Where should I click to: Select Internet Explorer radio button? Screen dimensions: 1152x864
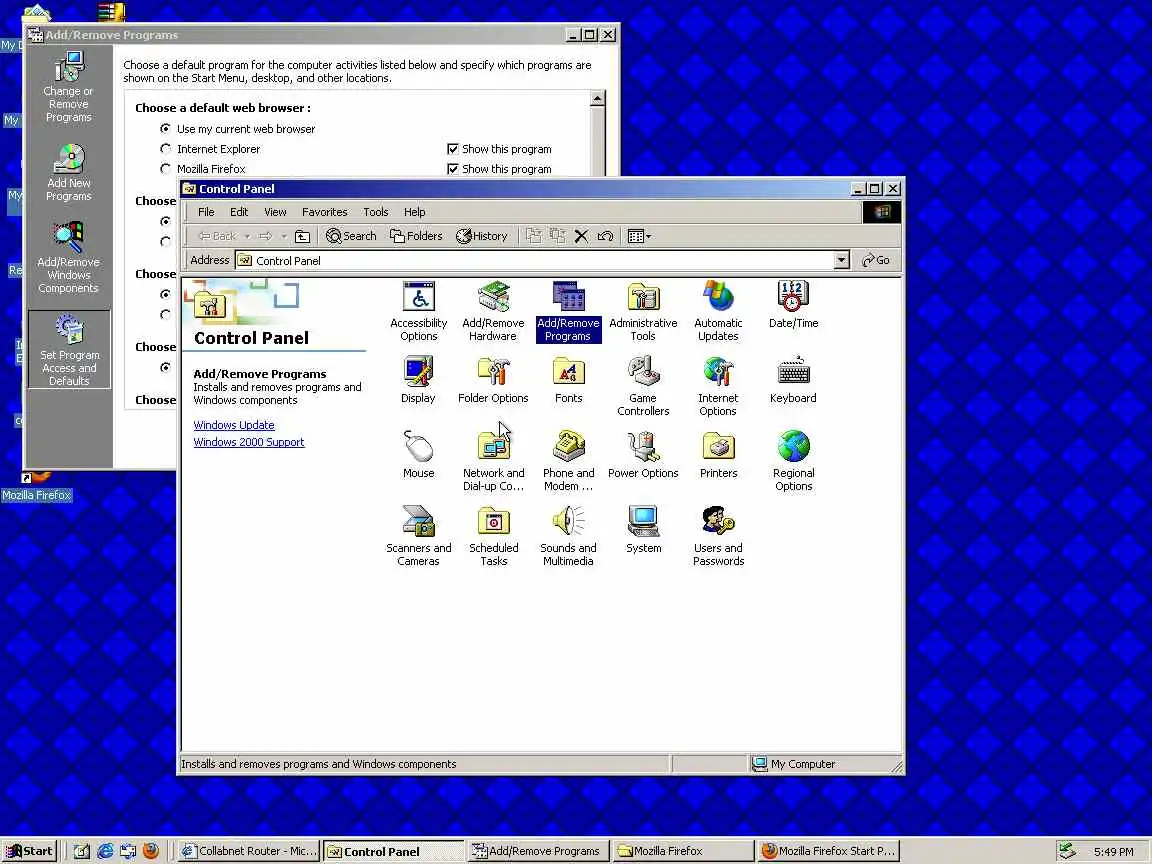click(165, 148)
